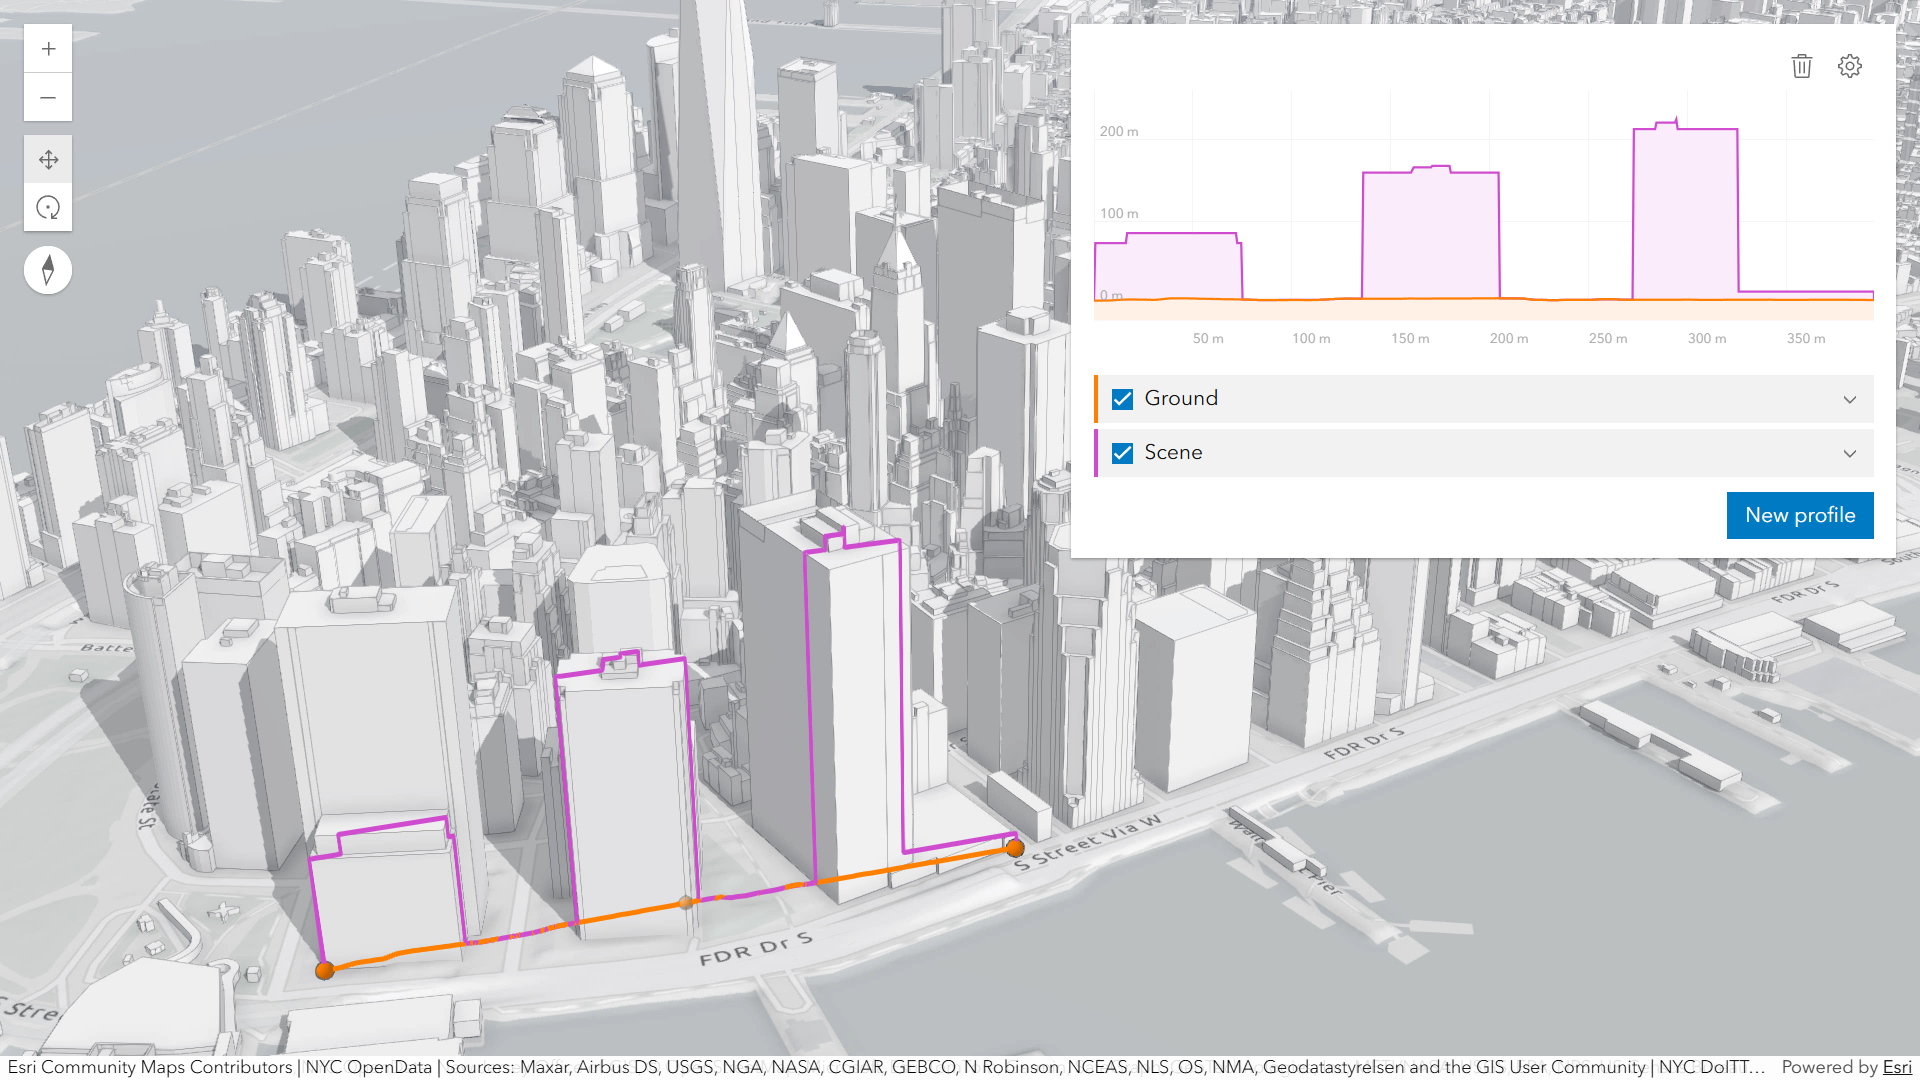Reset map orientation with the compass

tap(47, 269)
